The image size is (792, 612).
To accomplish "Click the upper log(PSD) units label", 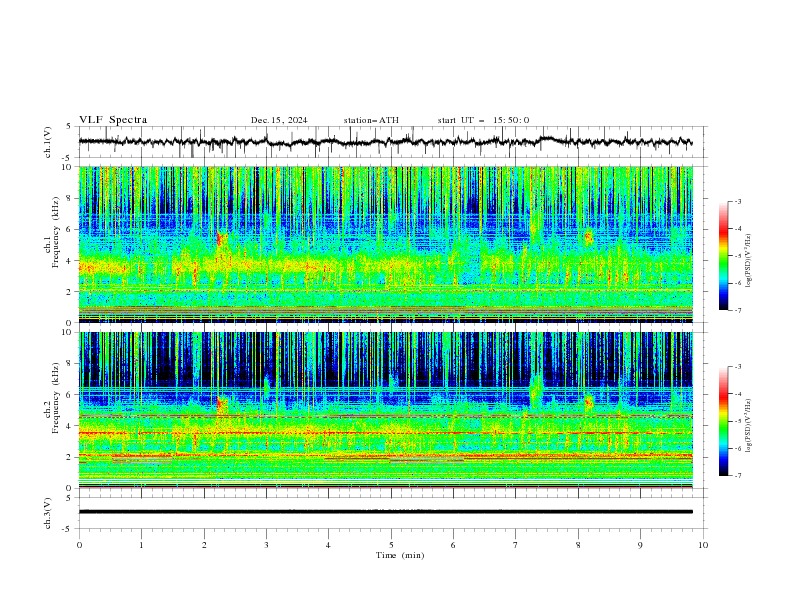I will pyautogui.click(x=749, y=261).
